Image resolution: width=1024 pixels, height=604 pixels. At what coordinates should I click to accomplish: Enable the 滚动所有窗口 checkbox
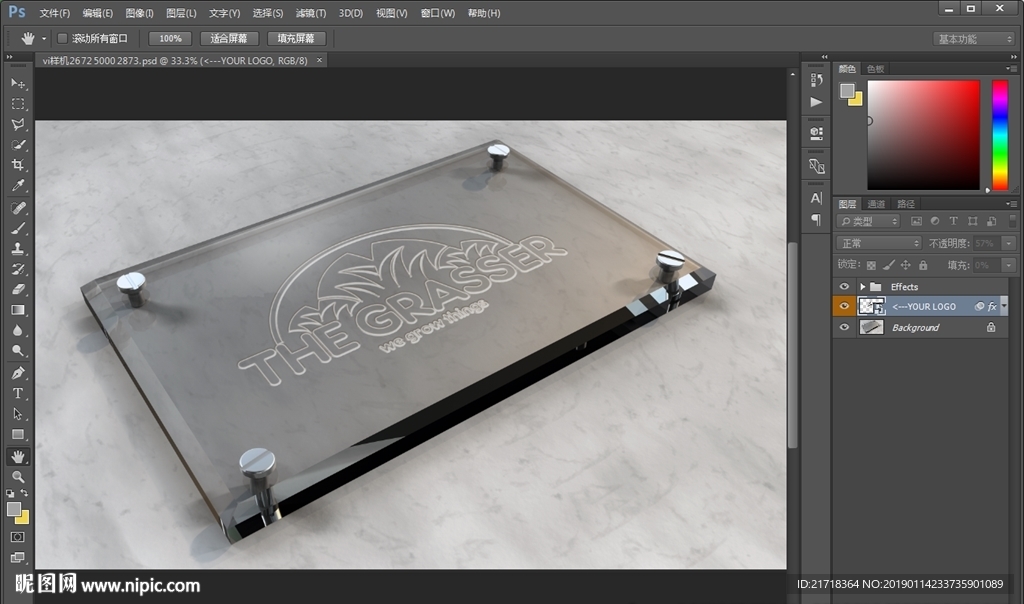[63, 39]
